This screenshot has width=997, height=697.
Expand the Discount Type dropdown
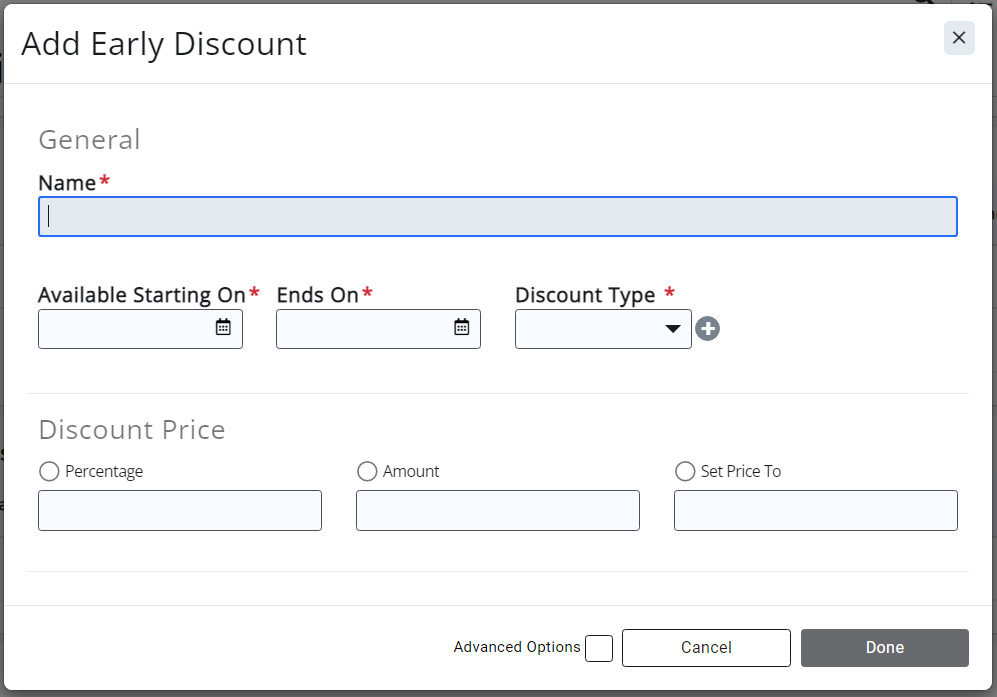[603, 329]
